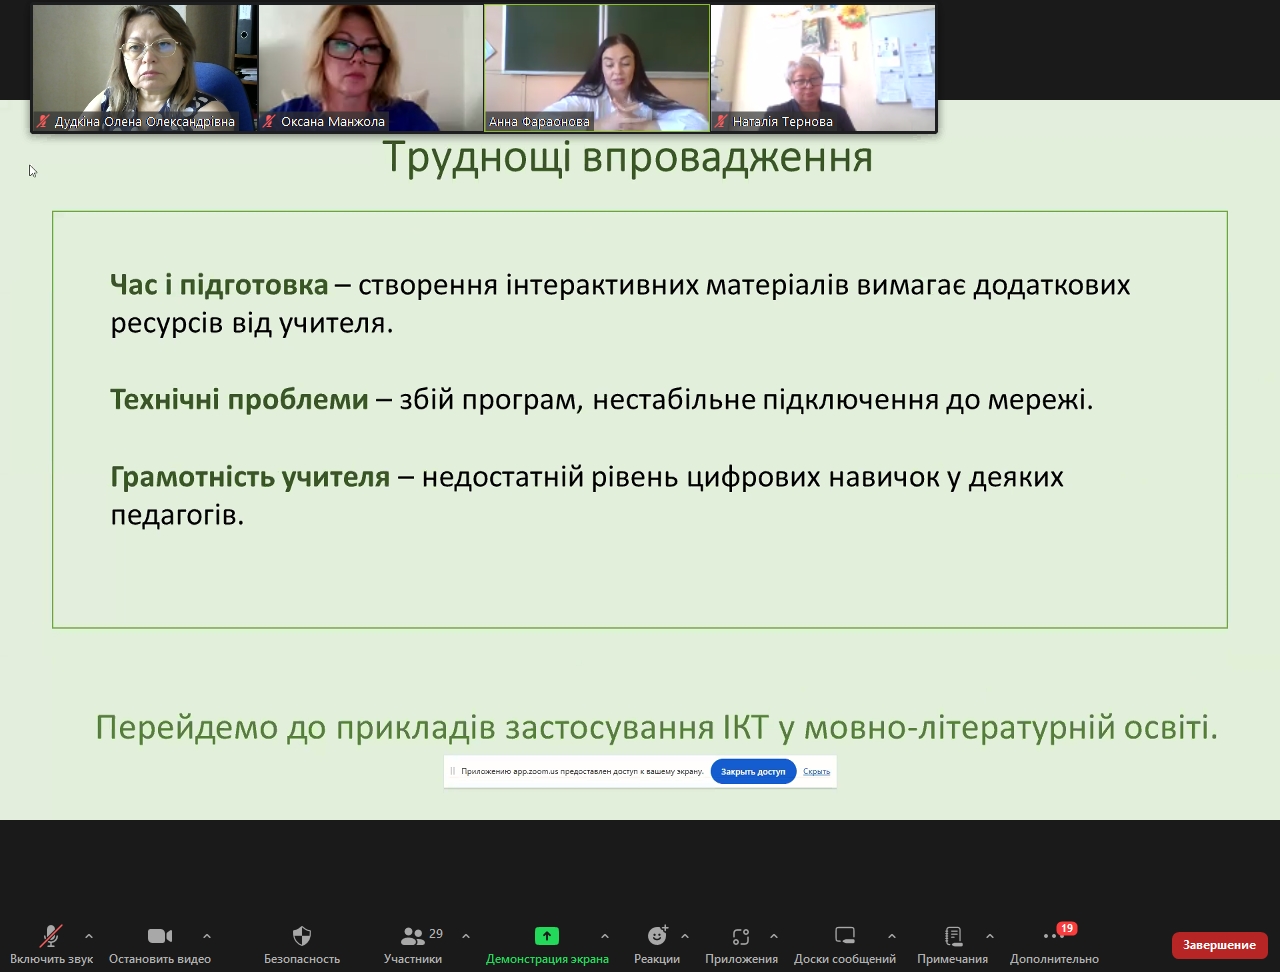Expand share options arrow beside Демонстрация экрана

tap(605, 937)
